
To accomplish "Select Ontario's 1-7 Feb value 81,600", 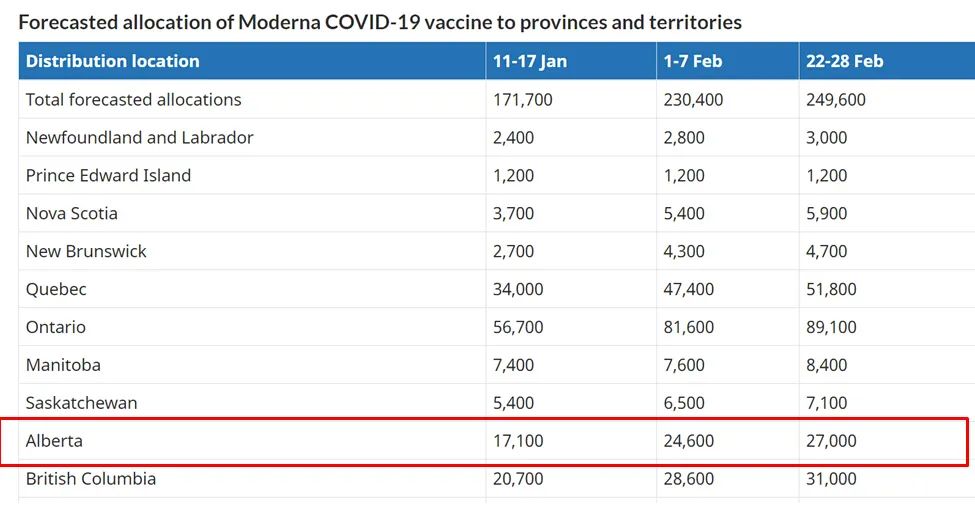I will 688,327.
